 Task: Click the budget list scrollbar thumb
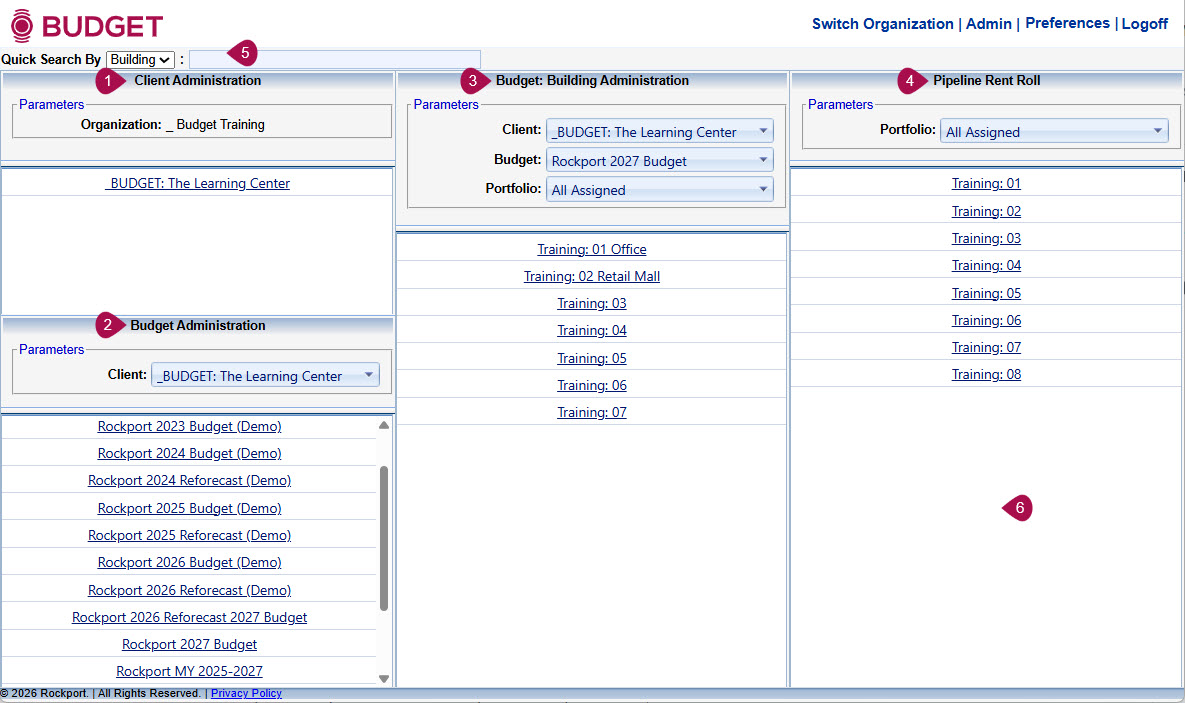[x=384, y=538]
